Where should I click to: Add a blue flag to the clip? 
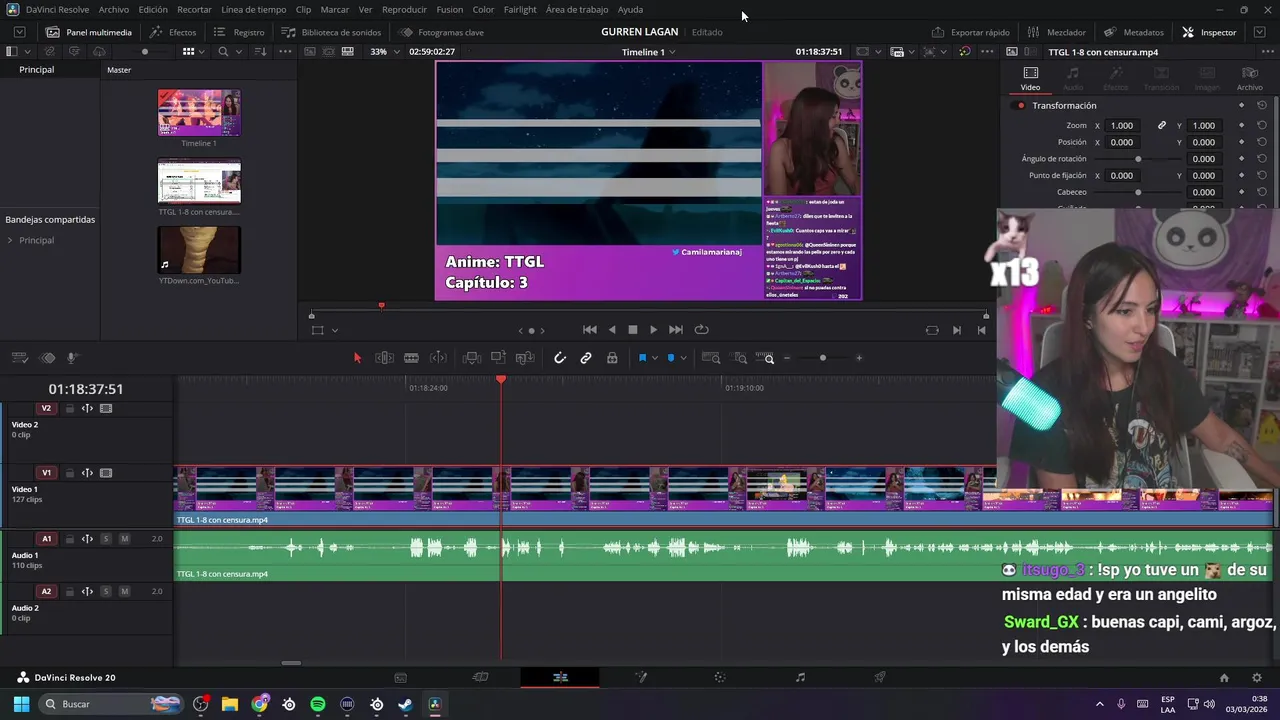tap(642, 358)
